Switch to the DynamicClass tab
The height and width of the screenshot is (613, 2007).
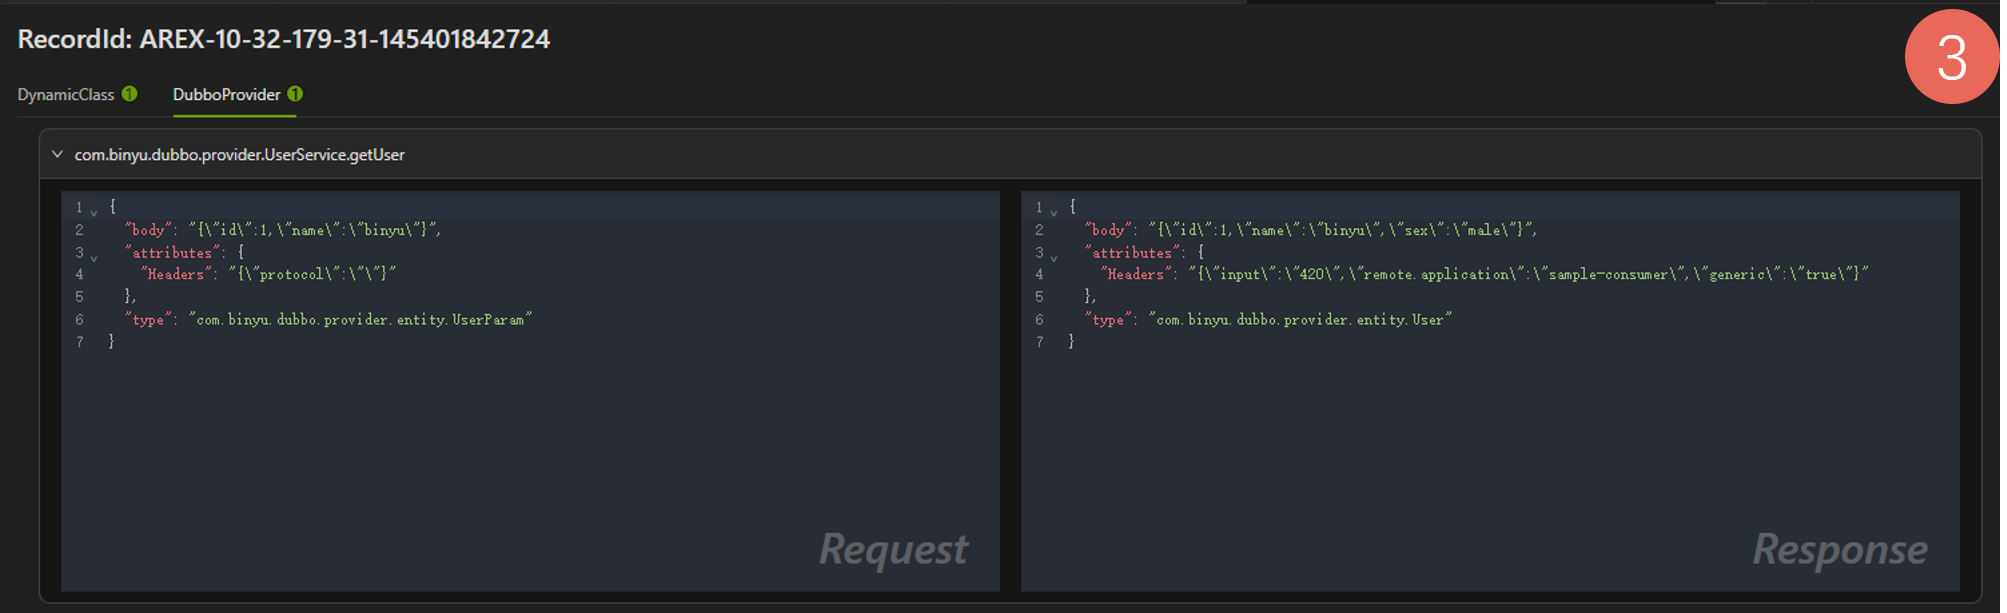pos(66,94)
